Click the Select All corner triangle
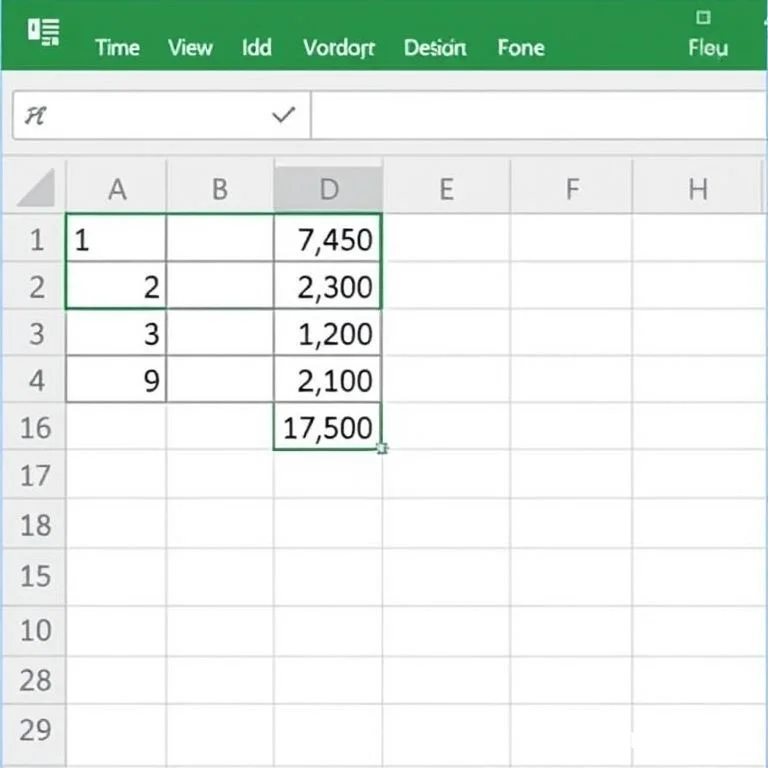The width and height of the screenshot is (768, 768). pyautogui.click(x=36, y=188)
